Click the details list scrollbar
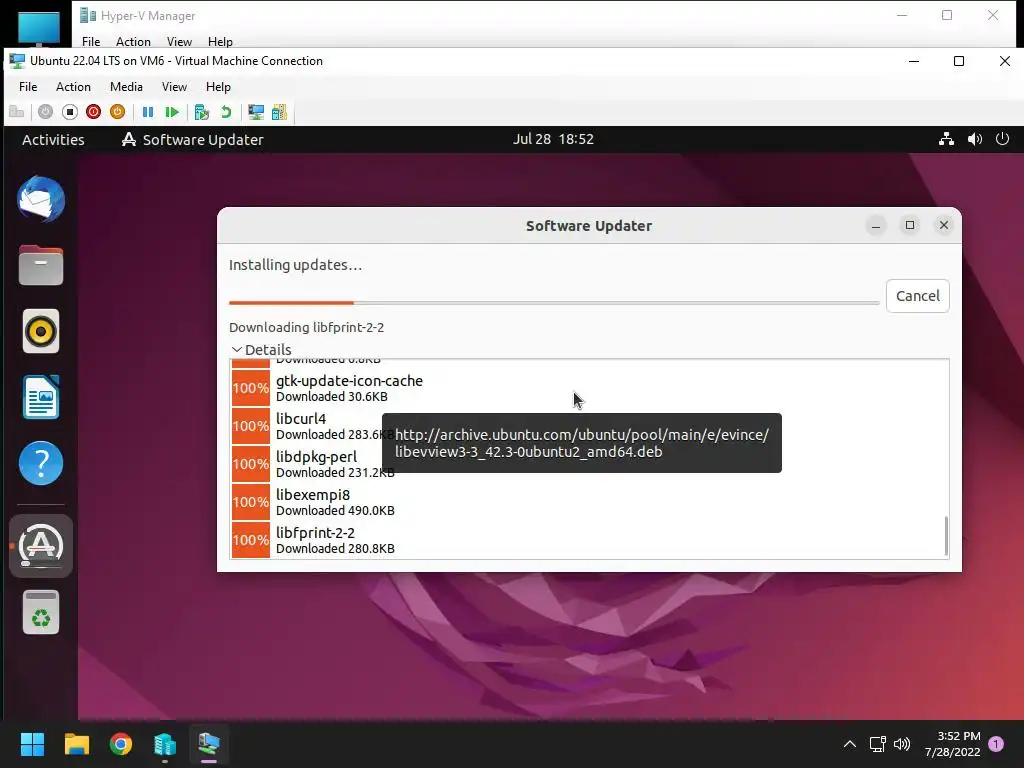1024x768 pixels. 946,536
